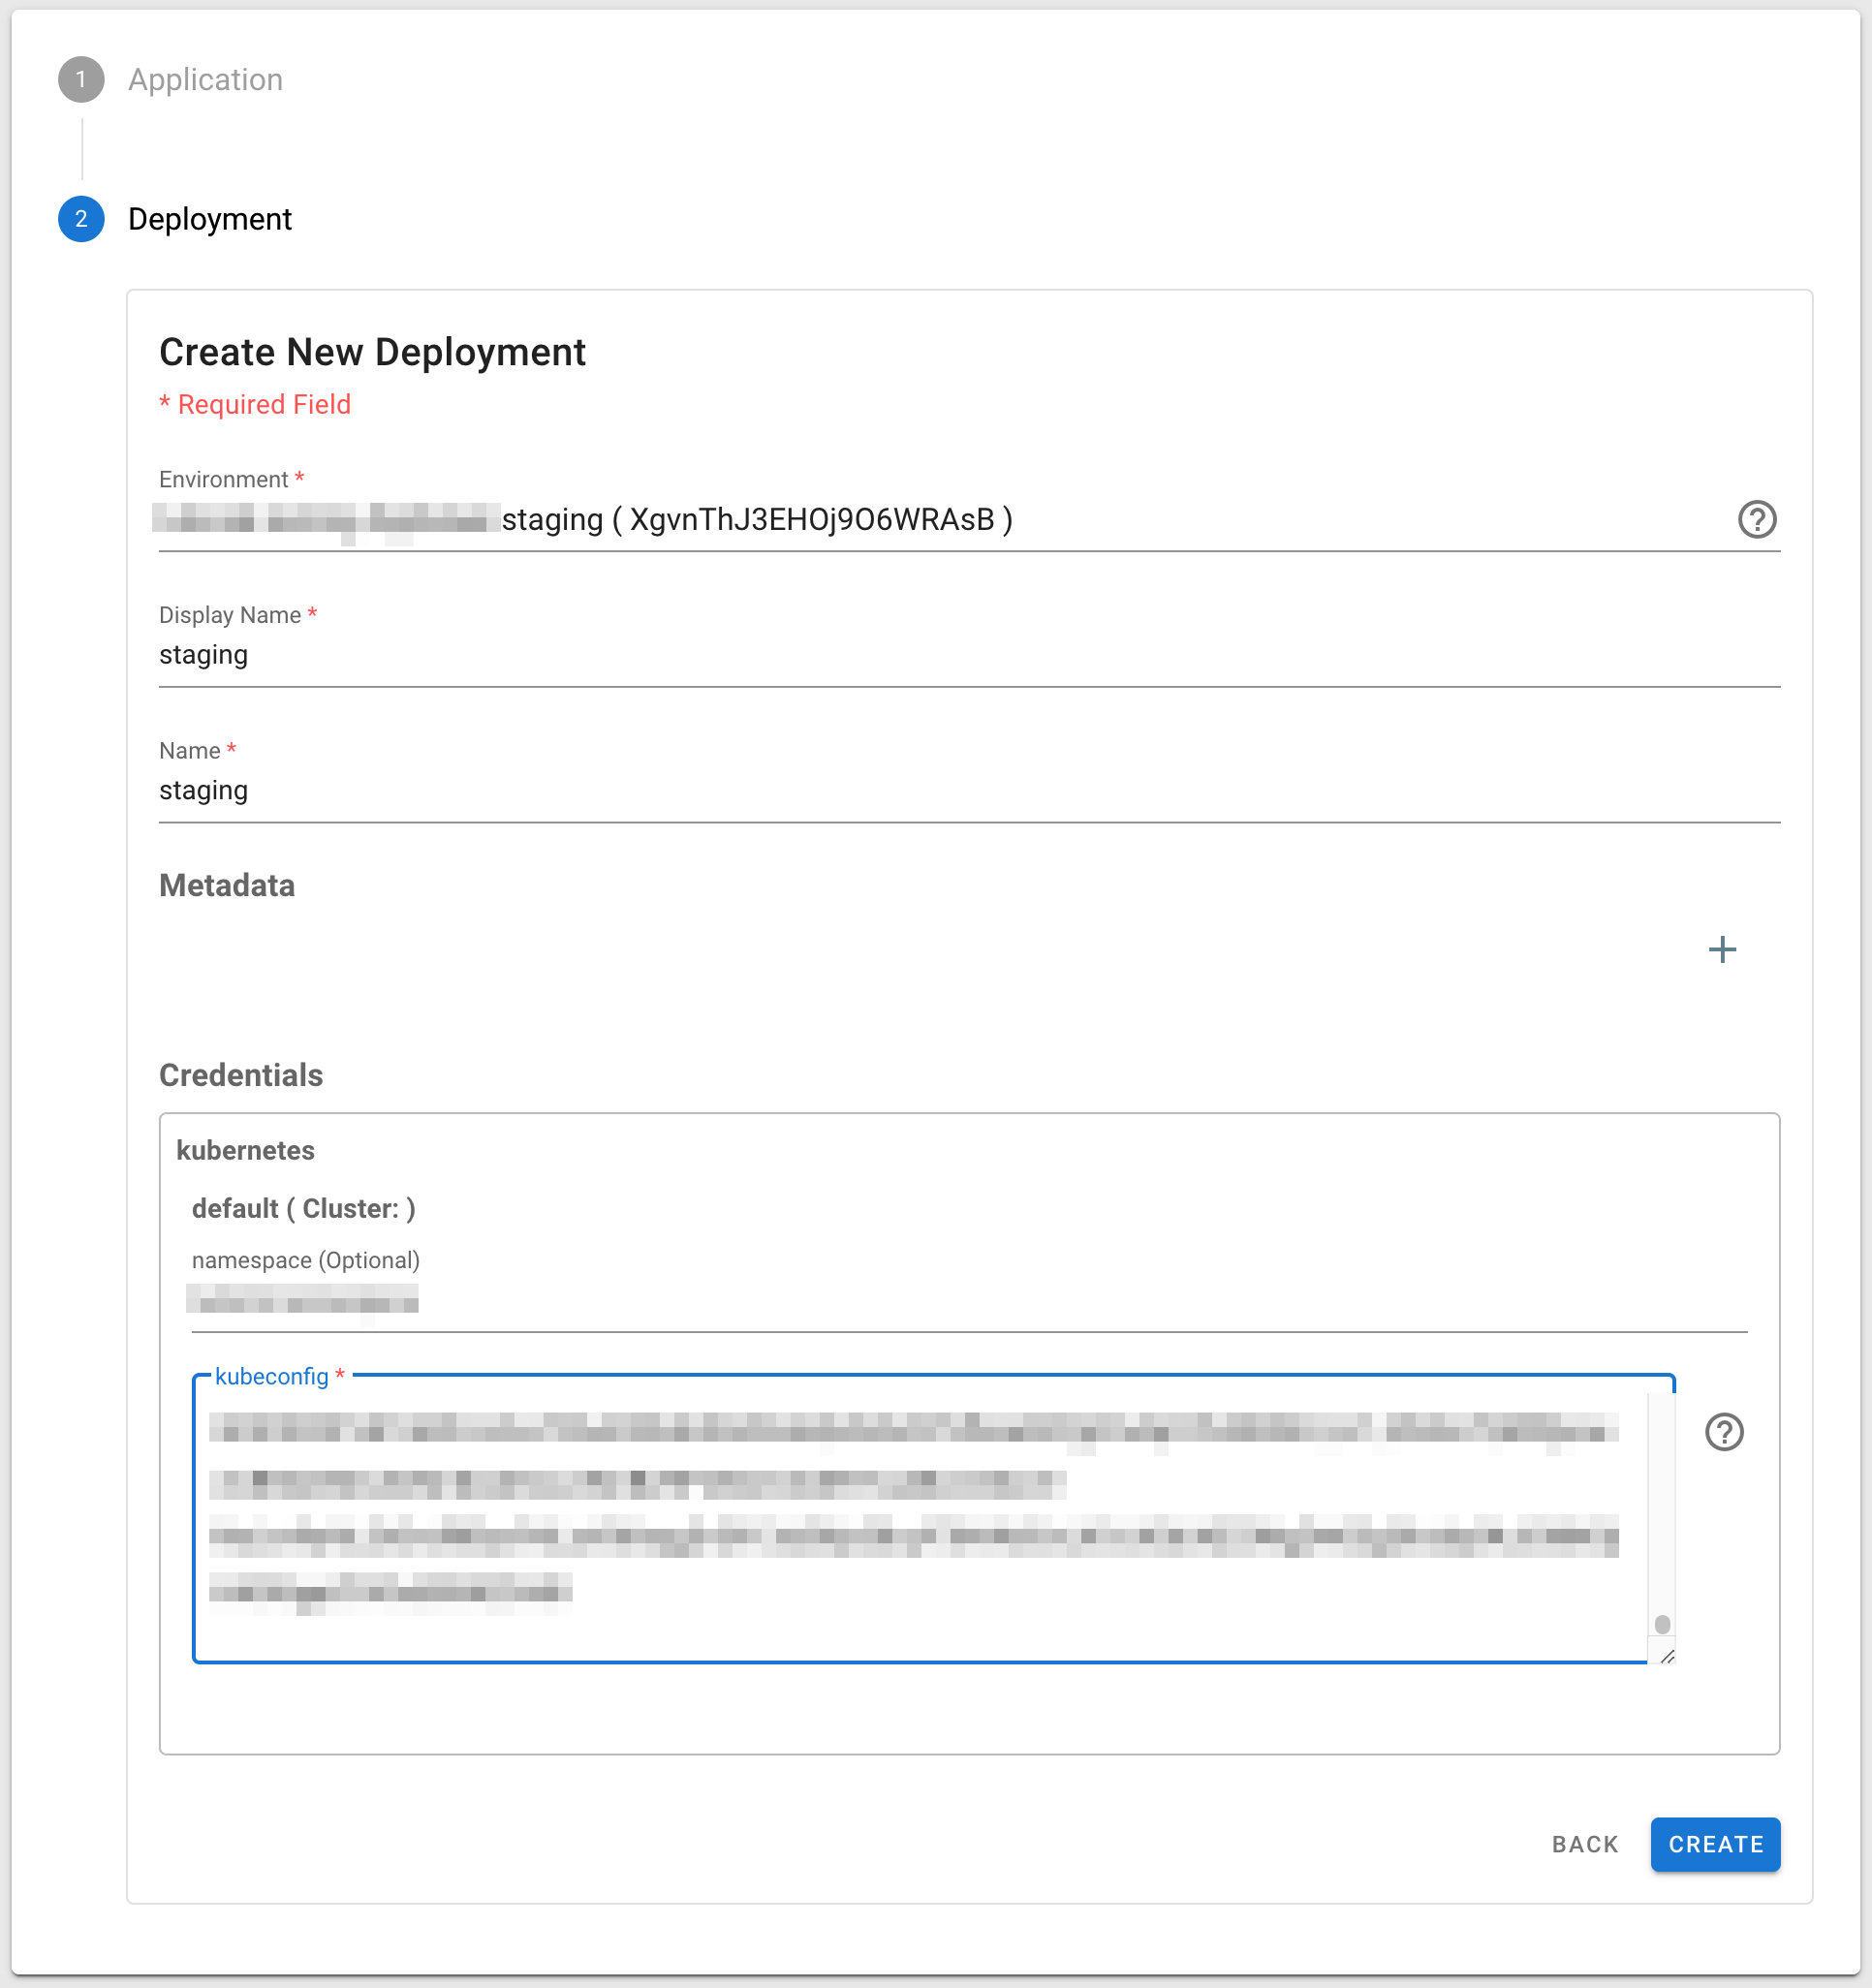Click the step 1 circle icon
This screenshot has width=1872, height=1988.
(81, 79)
